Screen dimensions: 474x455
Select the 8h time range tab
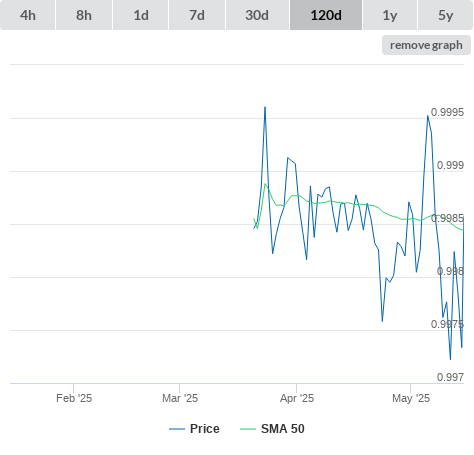[84, 15]
